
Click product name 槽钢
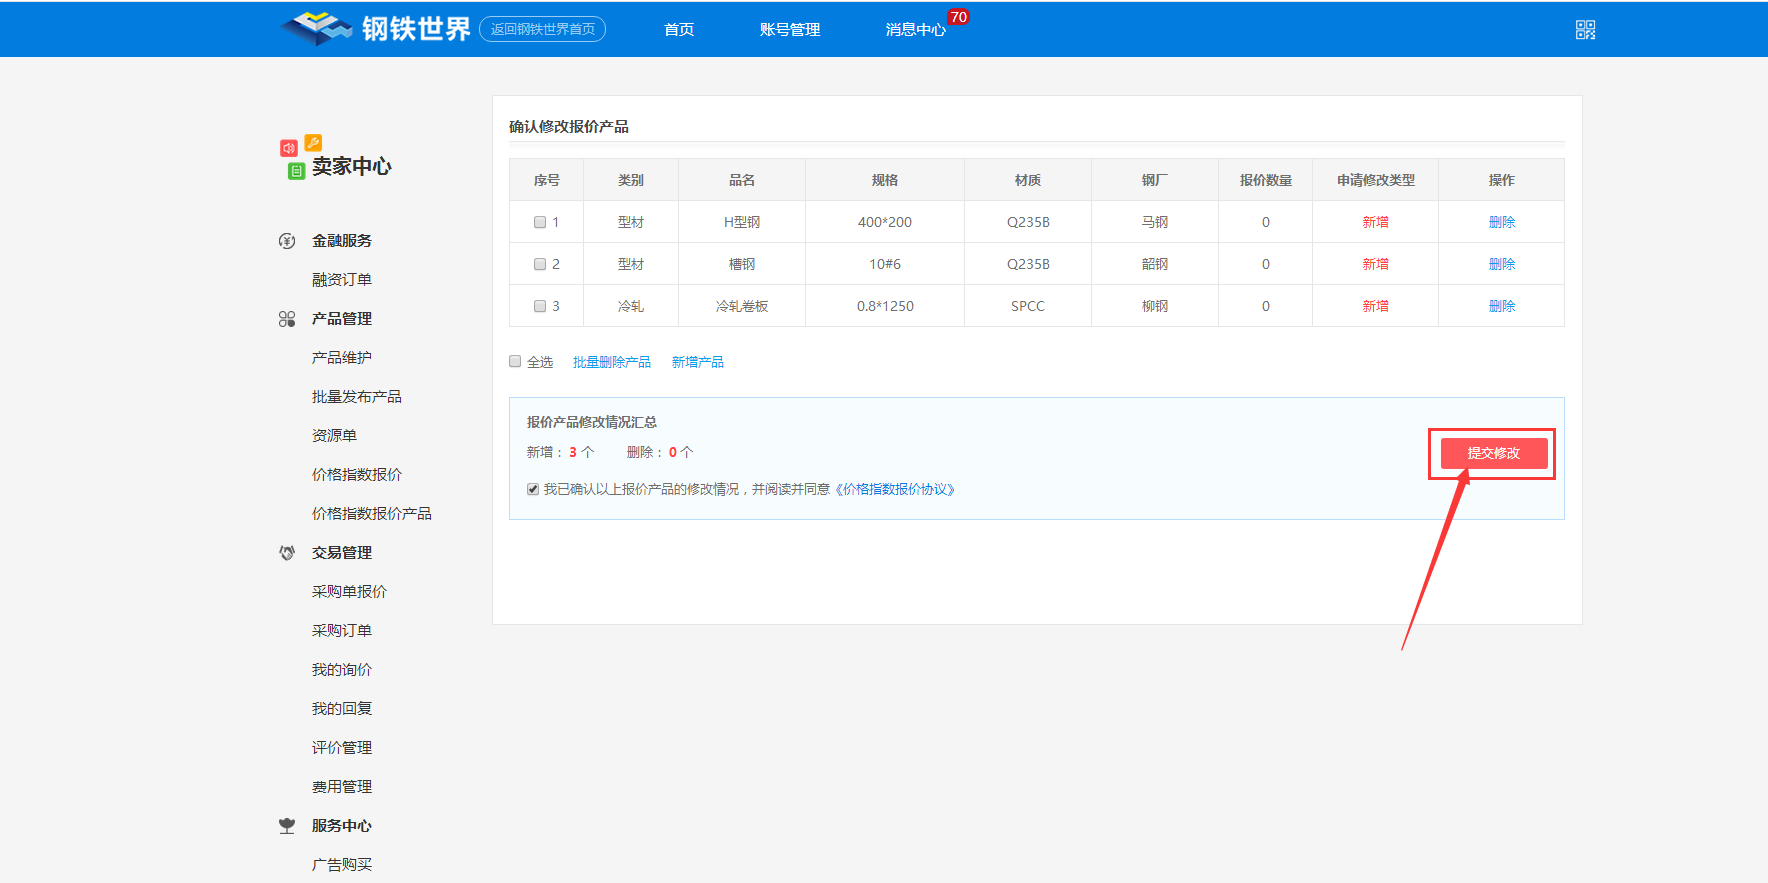point(742,264)
